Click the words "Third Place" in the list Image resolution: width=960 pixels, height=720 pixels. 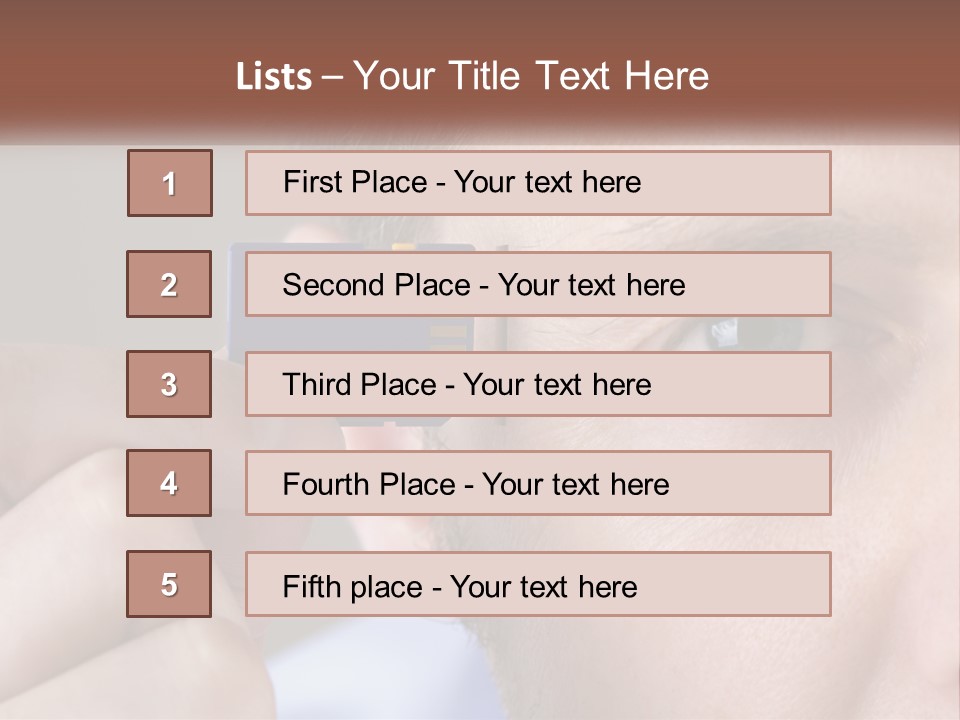(x=359, y=385)
